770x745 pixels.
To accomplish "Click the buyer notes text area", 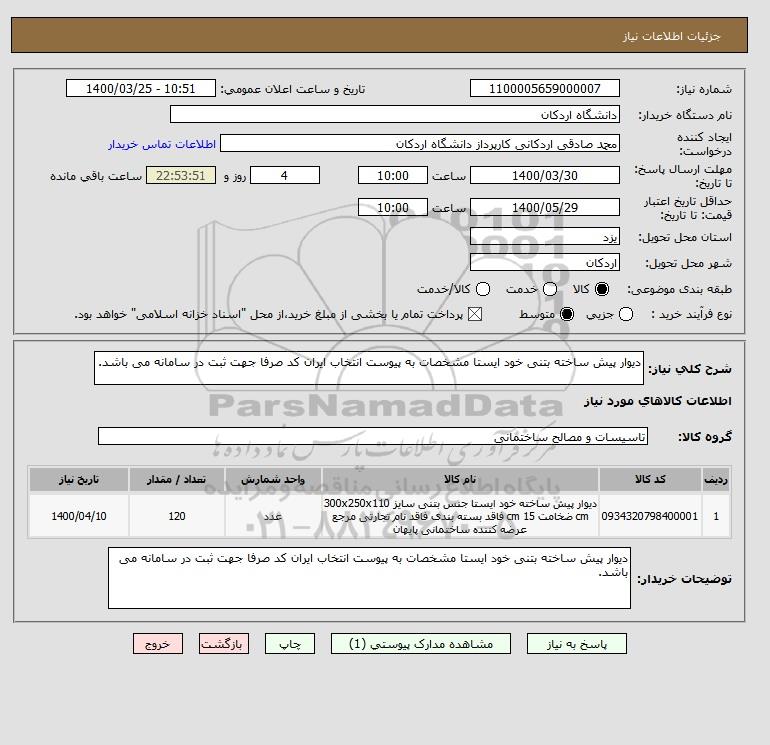I will coord(369,578).
